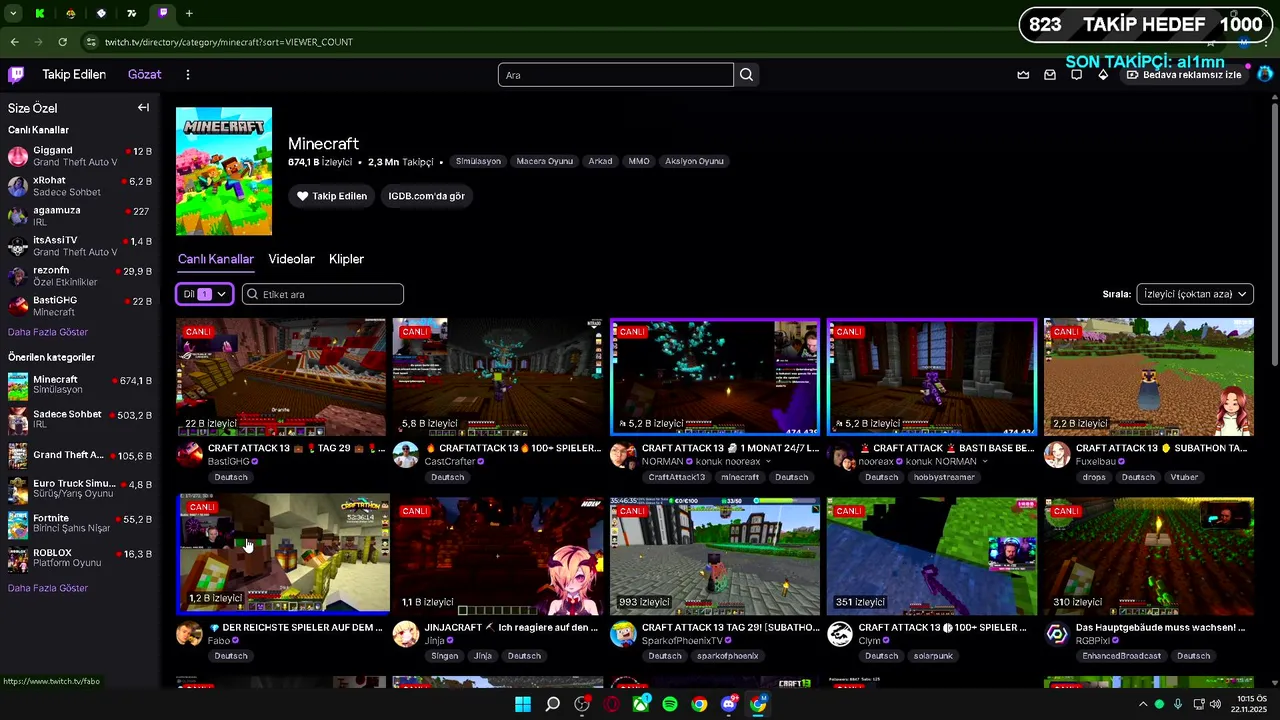Expand the browser tab search chevron
Image resolution: width=1280 pixels, height=720 pixels.
click(x=13, y=13)
